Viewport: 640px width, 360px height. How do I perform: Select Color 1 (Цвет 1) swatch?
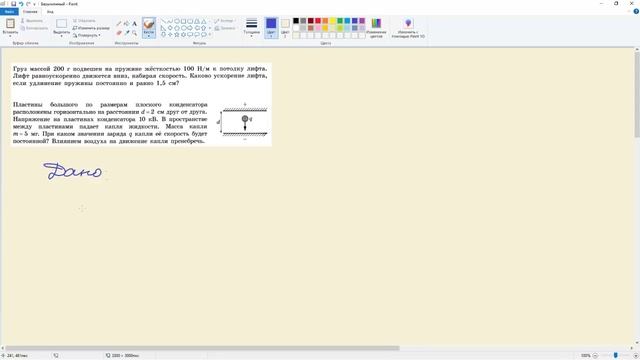tap(271, 28)
